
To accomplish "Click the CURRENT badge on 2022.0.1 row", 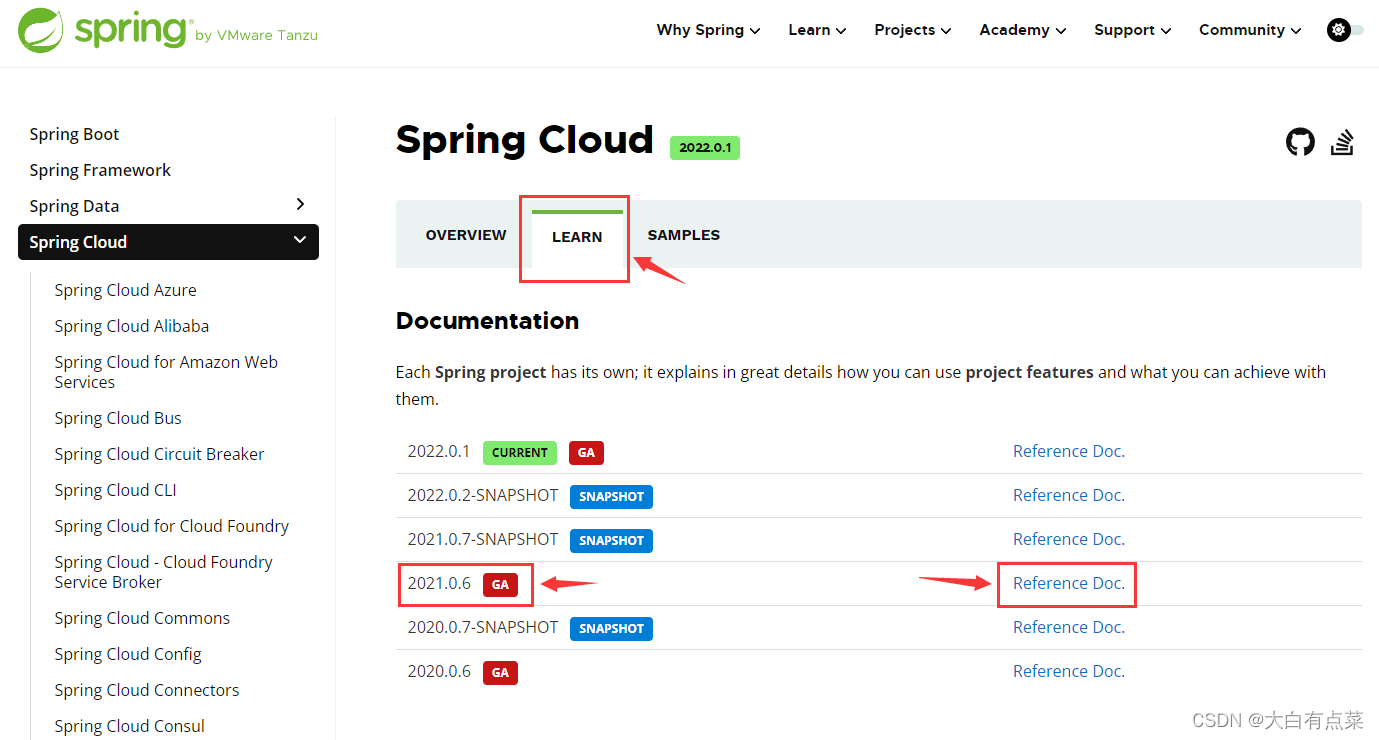I will 520,452.
